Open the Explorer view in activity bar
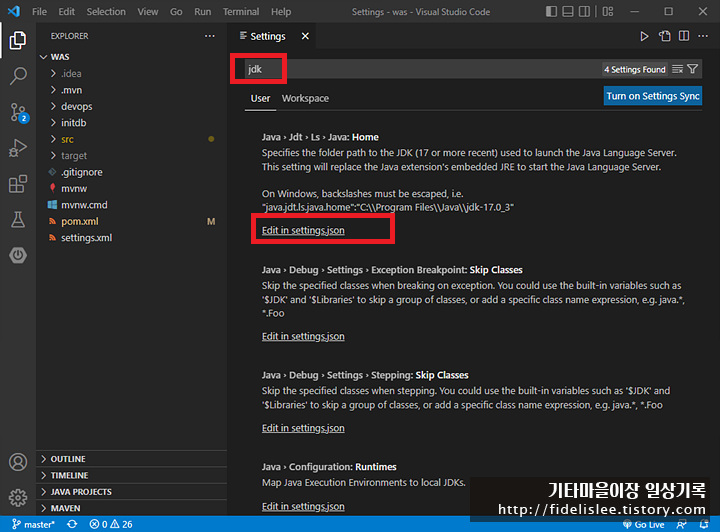 click(x=18, y=40)
